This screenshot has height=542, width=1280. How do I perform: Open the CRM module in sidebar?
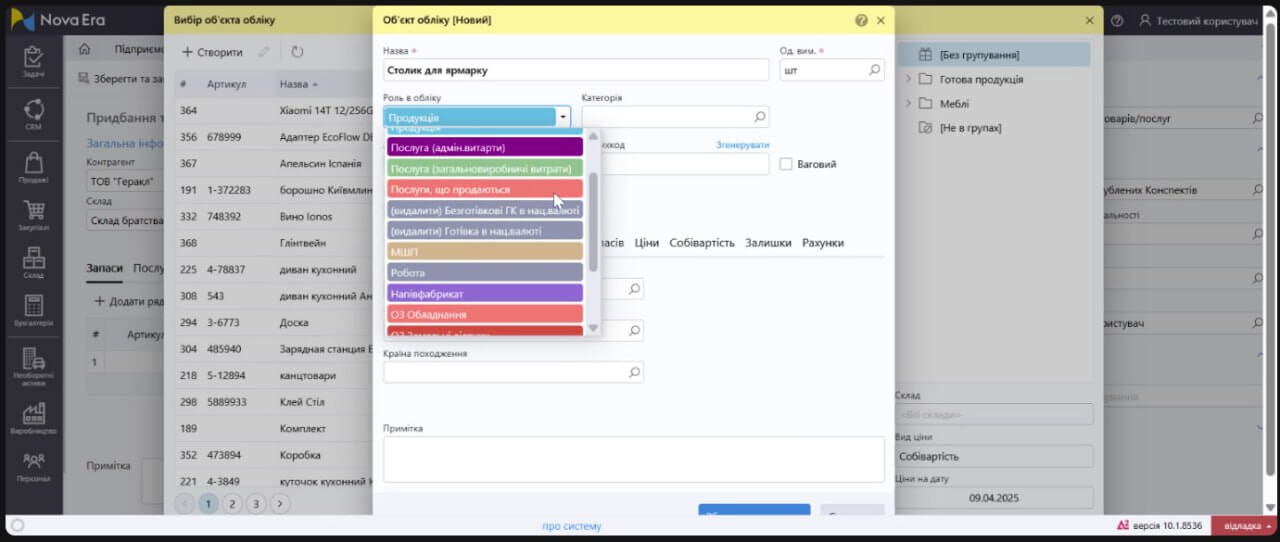33,114
